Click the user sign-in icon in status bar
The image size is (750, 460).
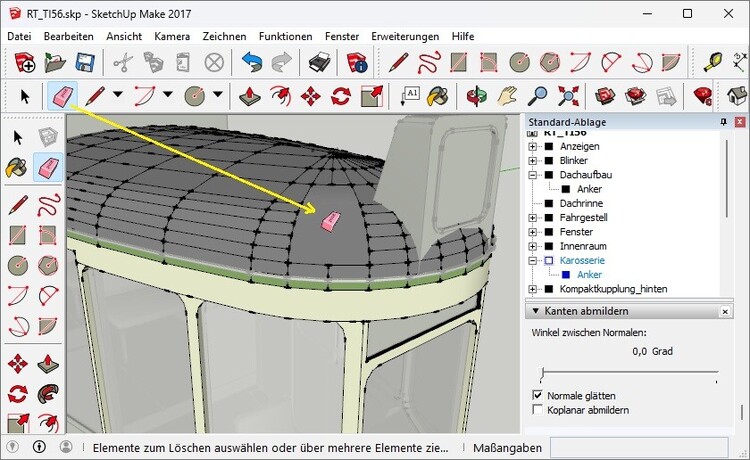66,447
